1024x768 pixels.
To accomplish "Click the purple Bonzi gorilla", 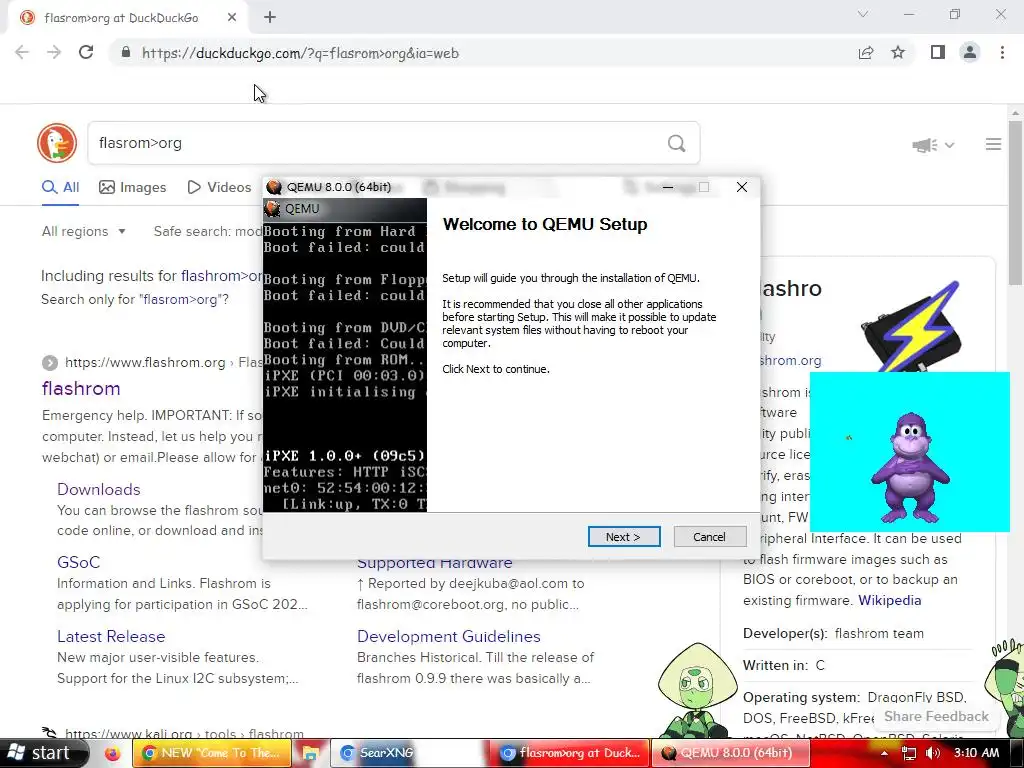I will 909,467.
